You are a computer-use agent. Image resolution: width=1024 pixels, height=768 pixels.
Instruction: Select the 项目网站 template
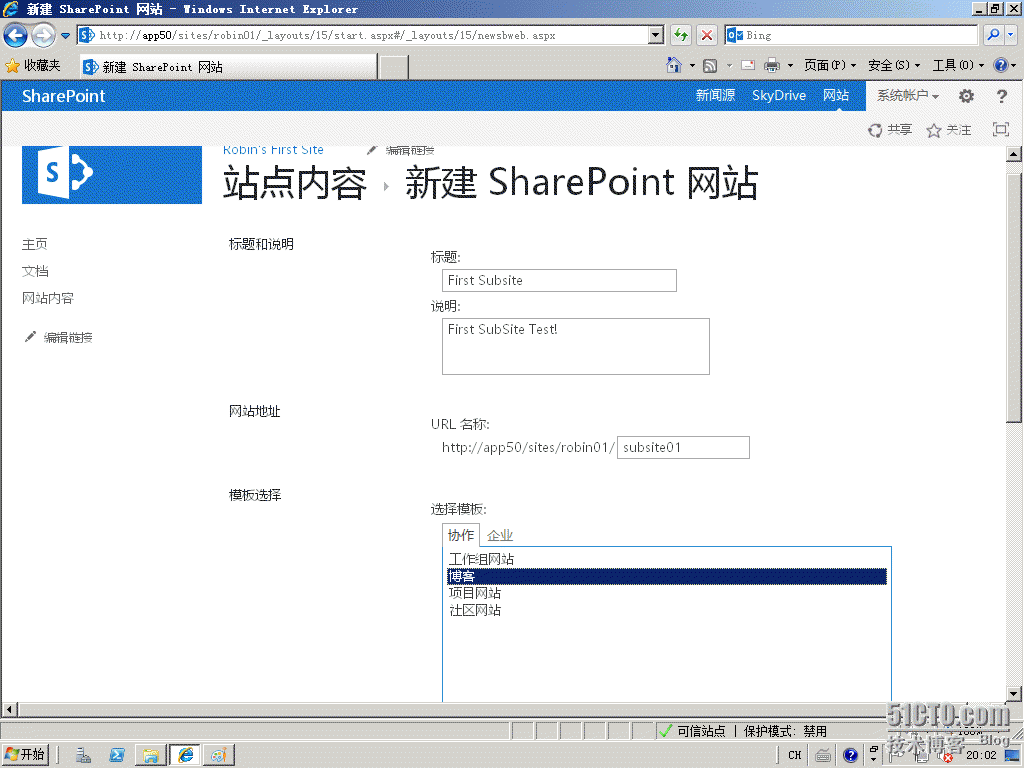(x=667, y=593)
